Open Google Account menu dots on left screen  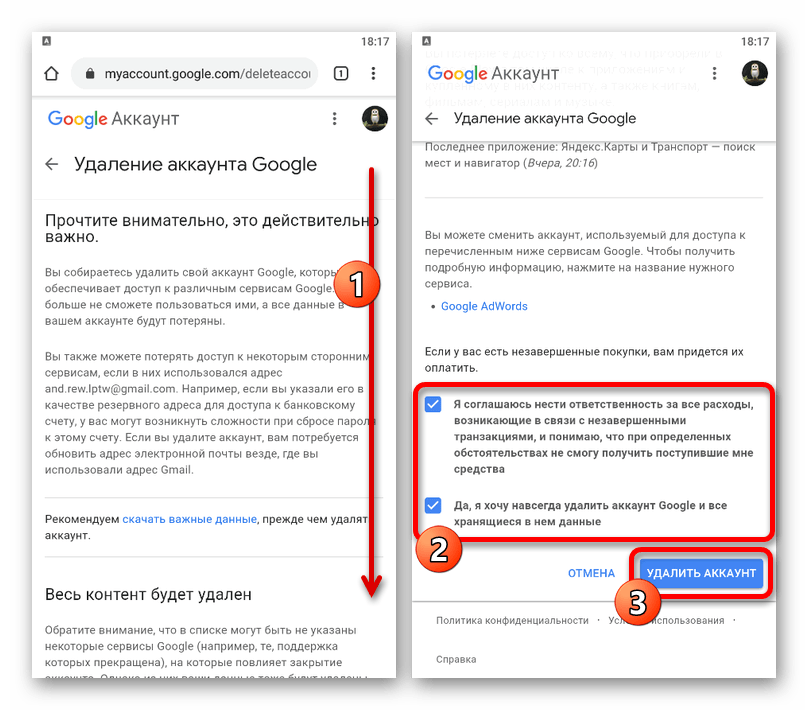pyautogui.click(x=334, y=119)
